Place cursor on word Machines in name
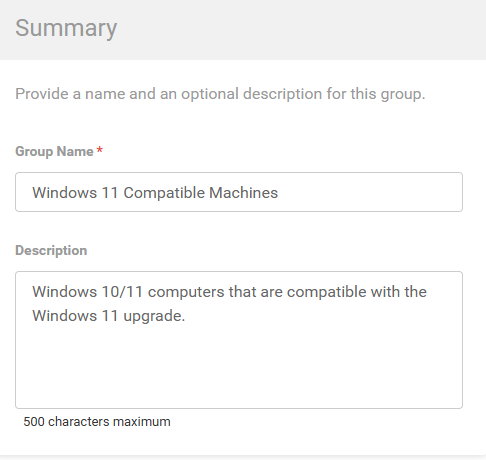This screenshot has height=460, width=486. (x=243, y=193)
